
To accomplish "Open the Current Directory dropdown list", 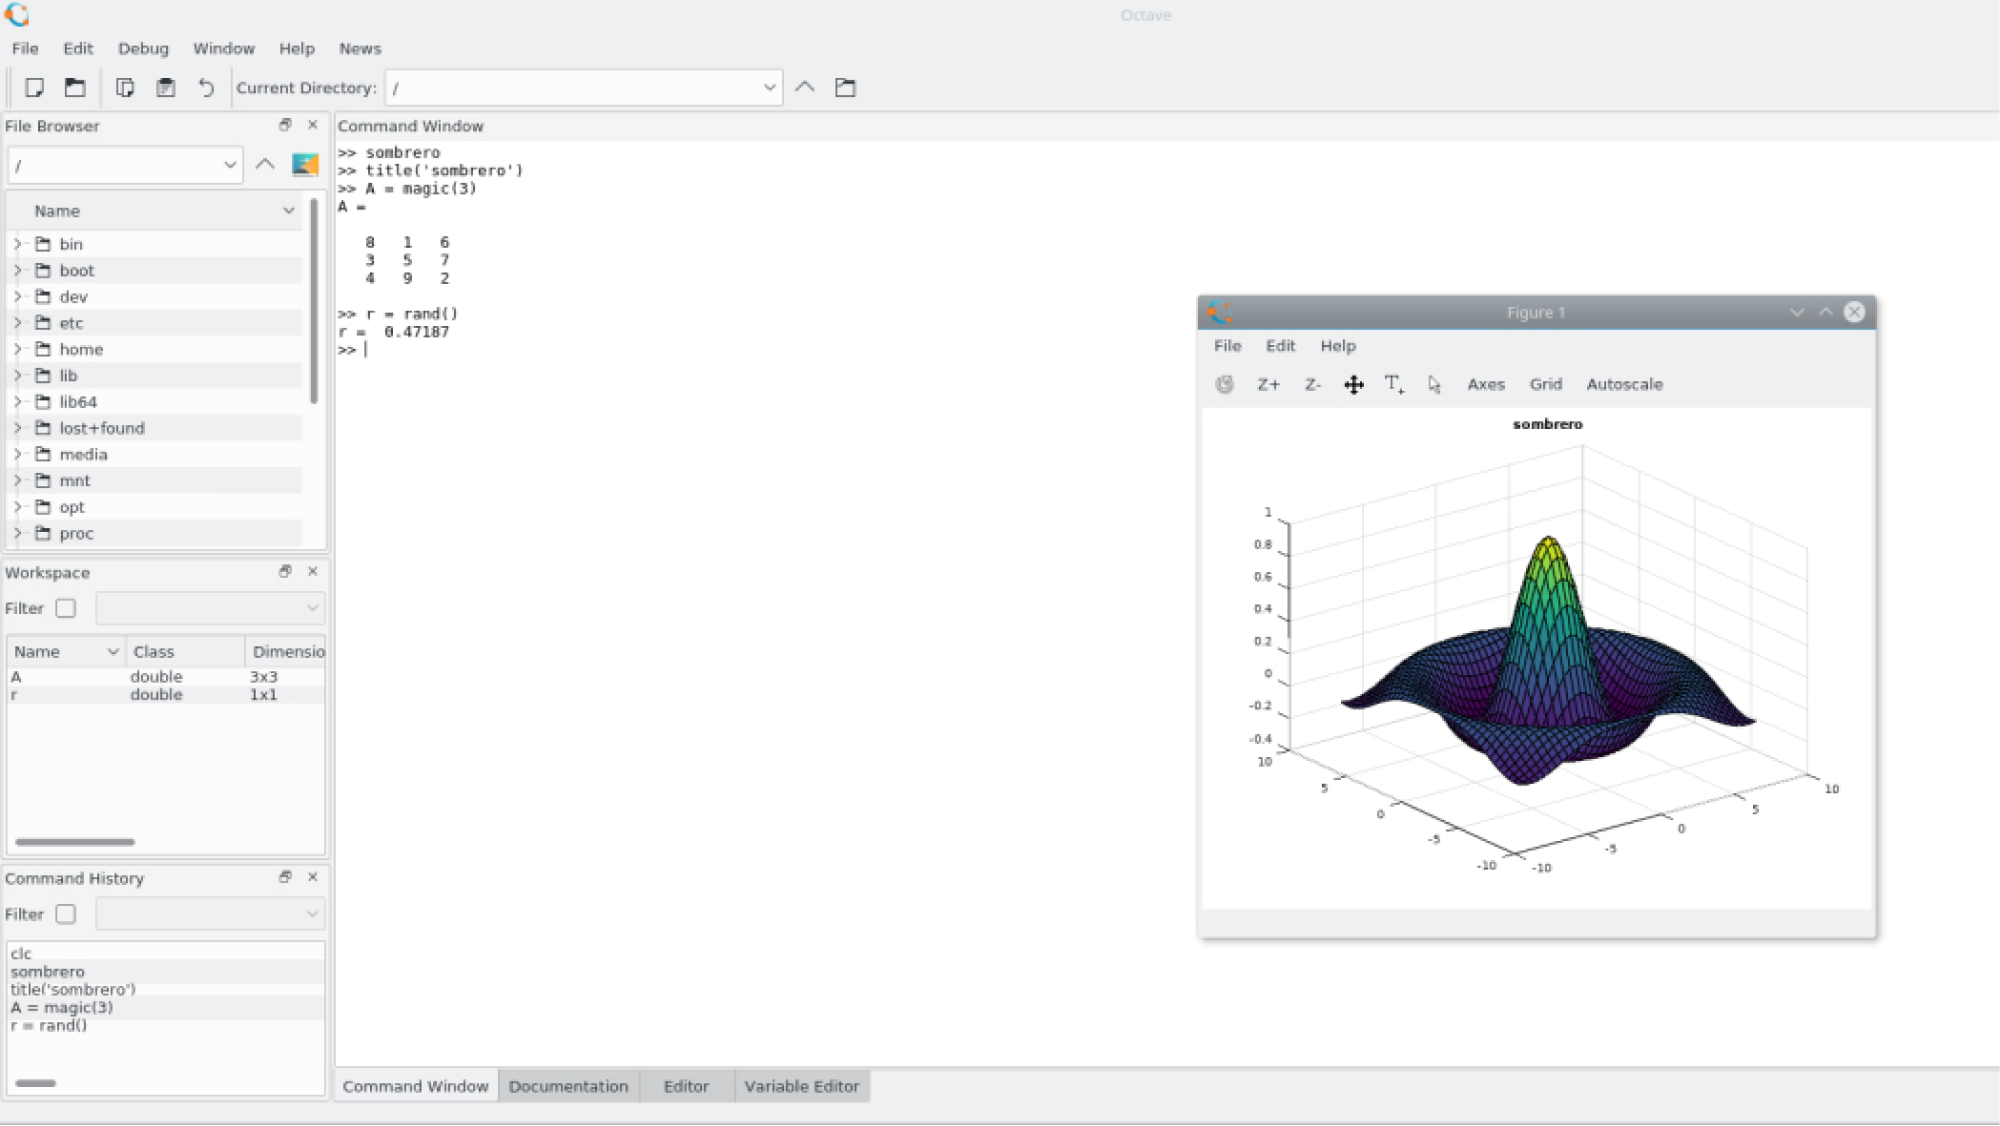I will click(x=770, y=88).
